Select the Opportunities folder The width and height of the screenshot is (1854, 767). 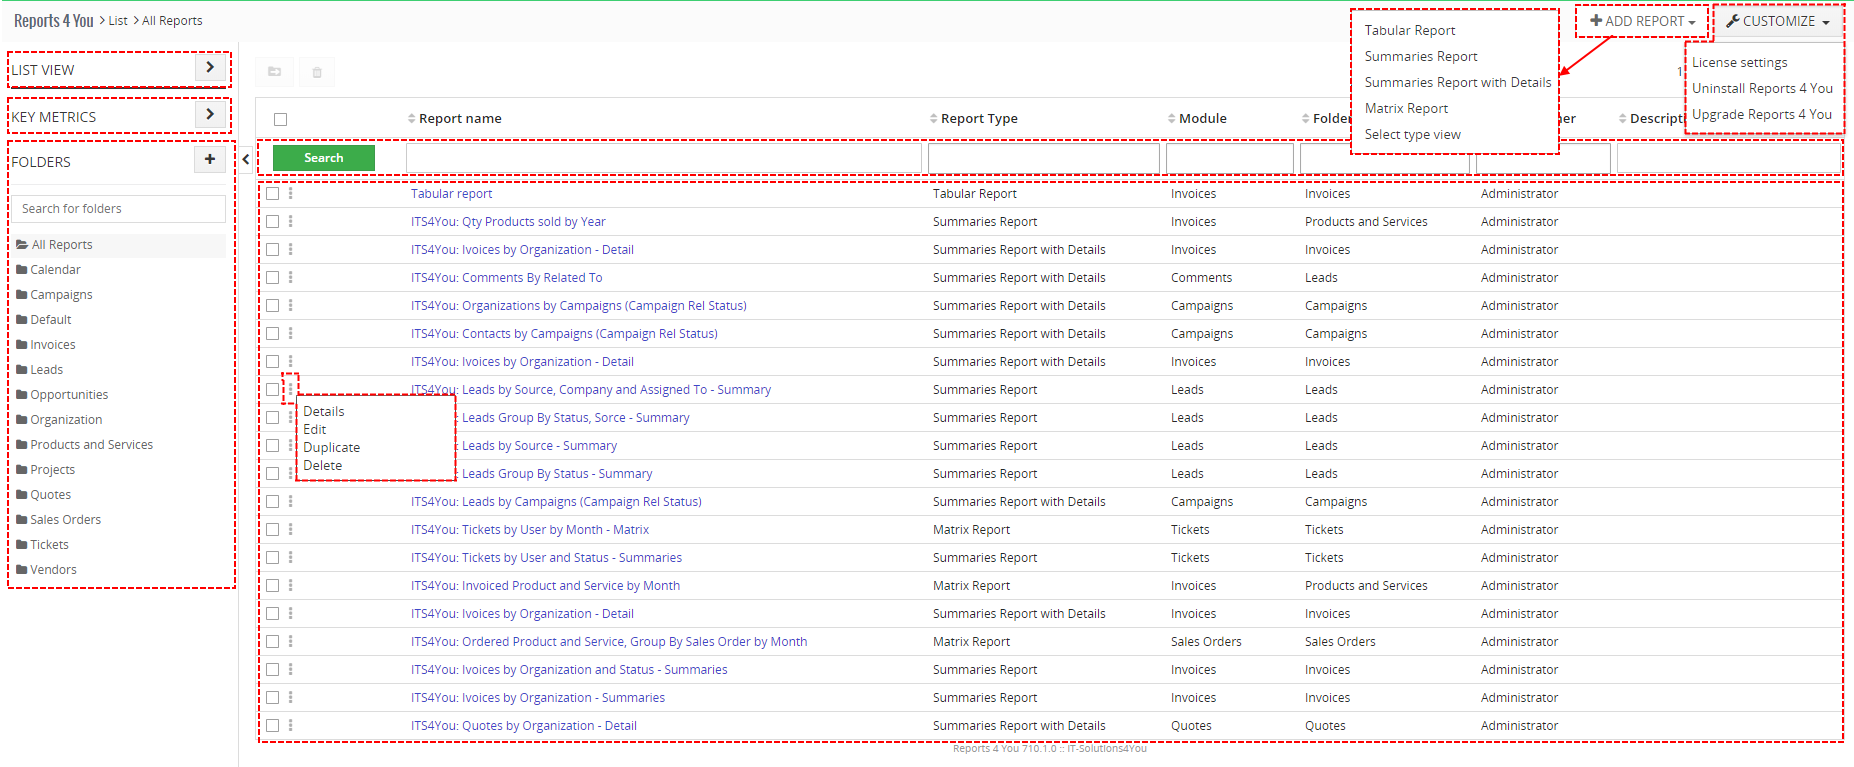coord(69,395)
